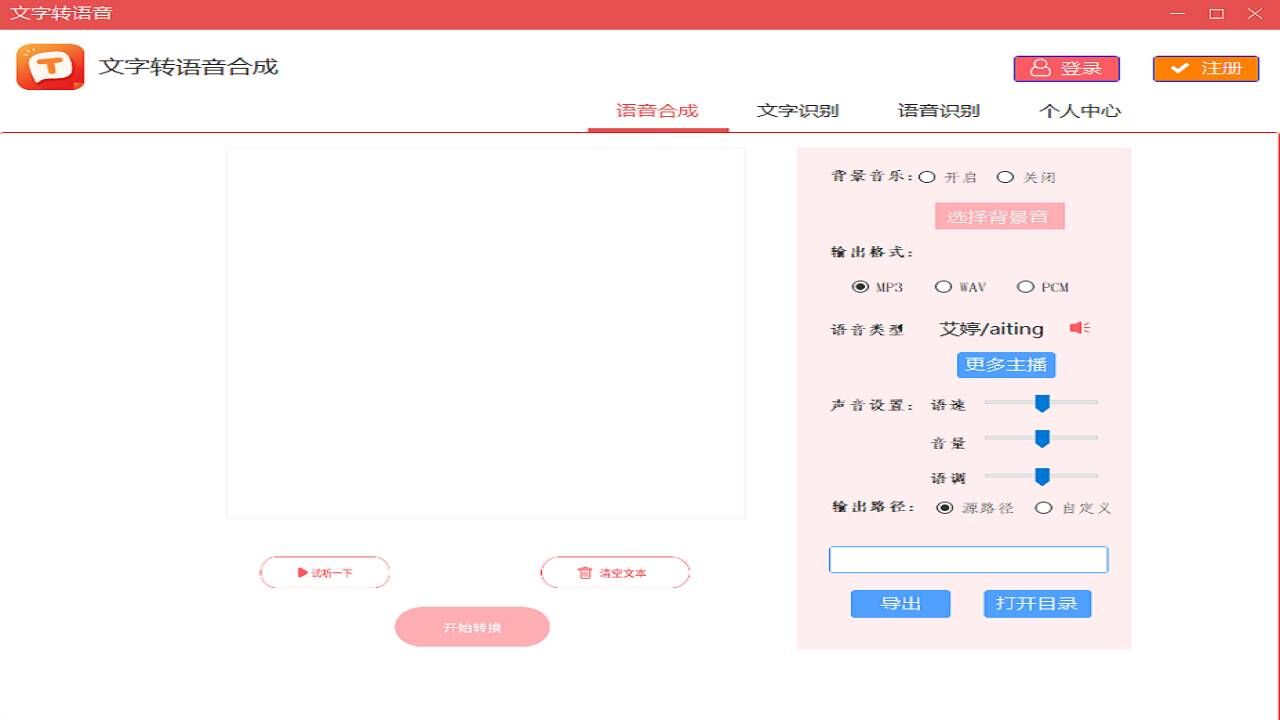The width and height of the screenshot is (1280, 720).
Task: Select 自定义 output path option
Action: tap(1043, 507)
